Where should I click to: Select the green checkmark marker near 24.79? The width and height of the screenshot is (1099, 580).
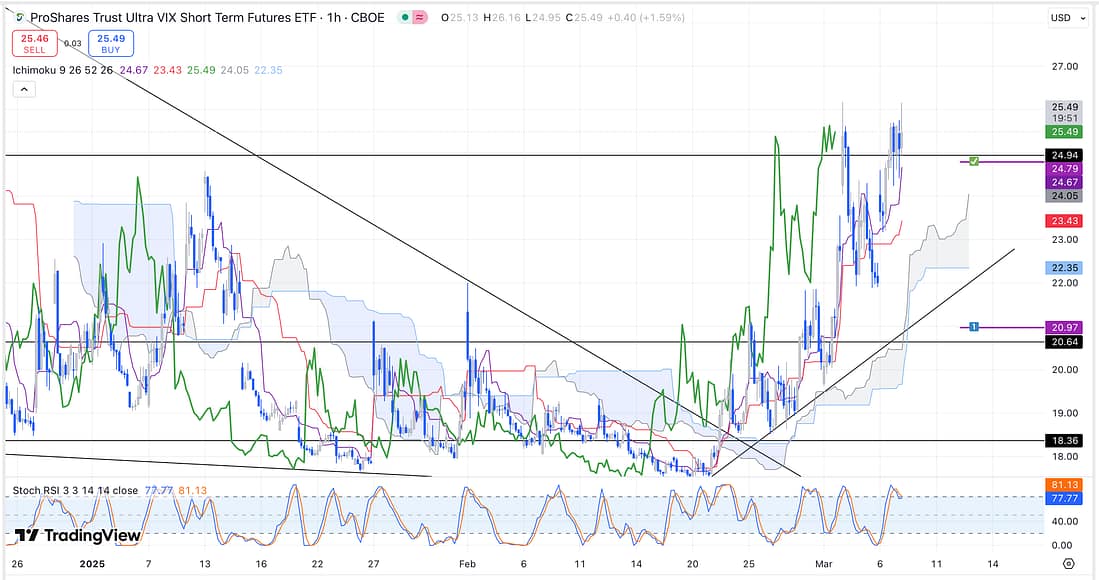(x=974, y=161)
